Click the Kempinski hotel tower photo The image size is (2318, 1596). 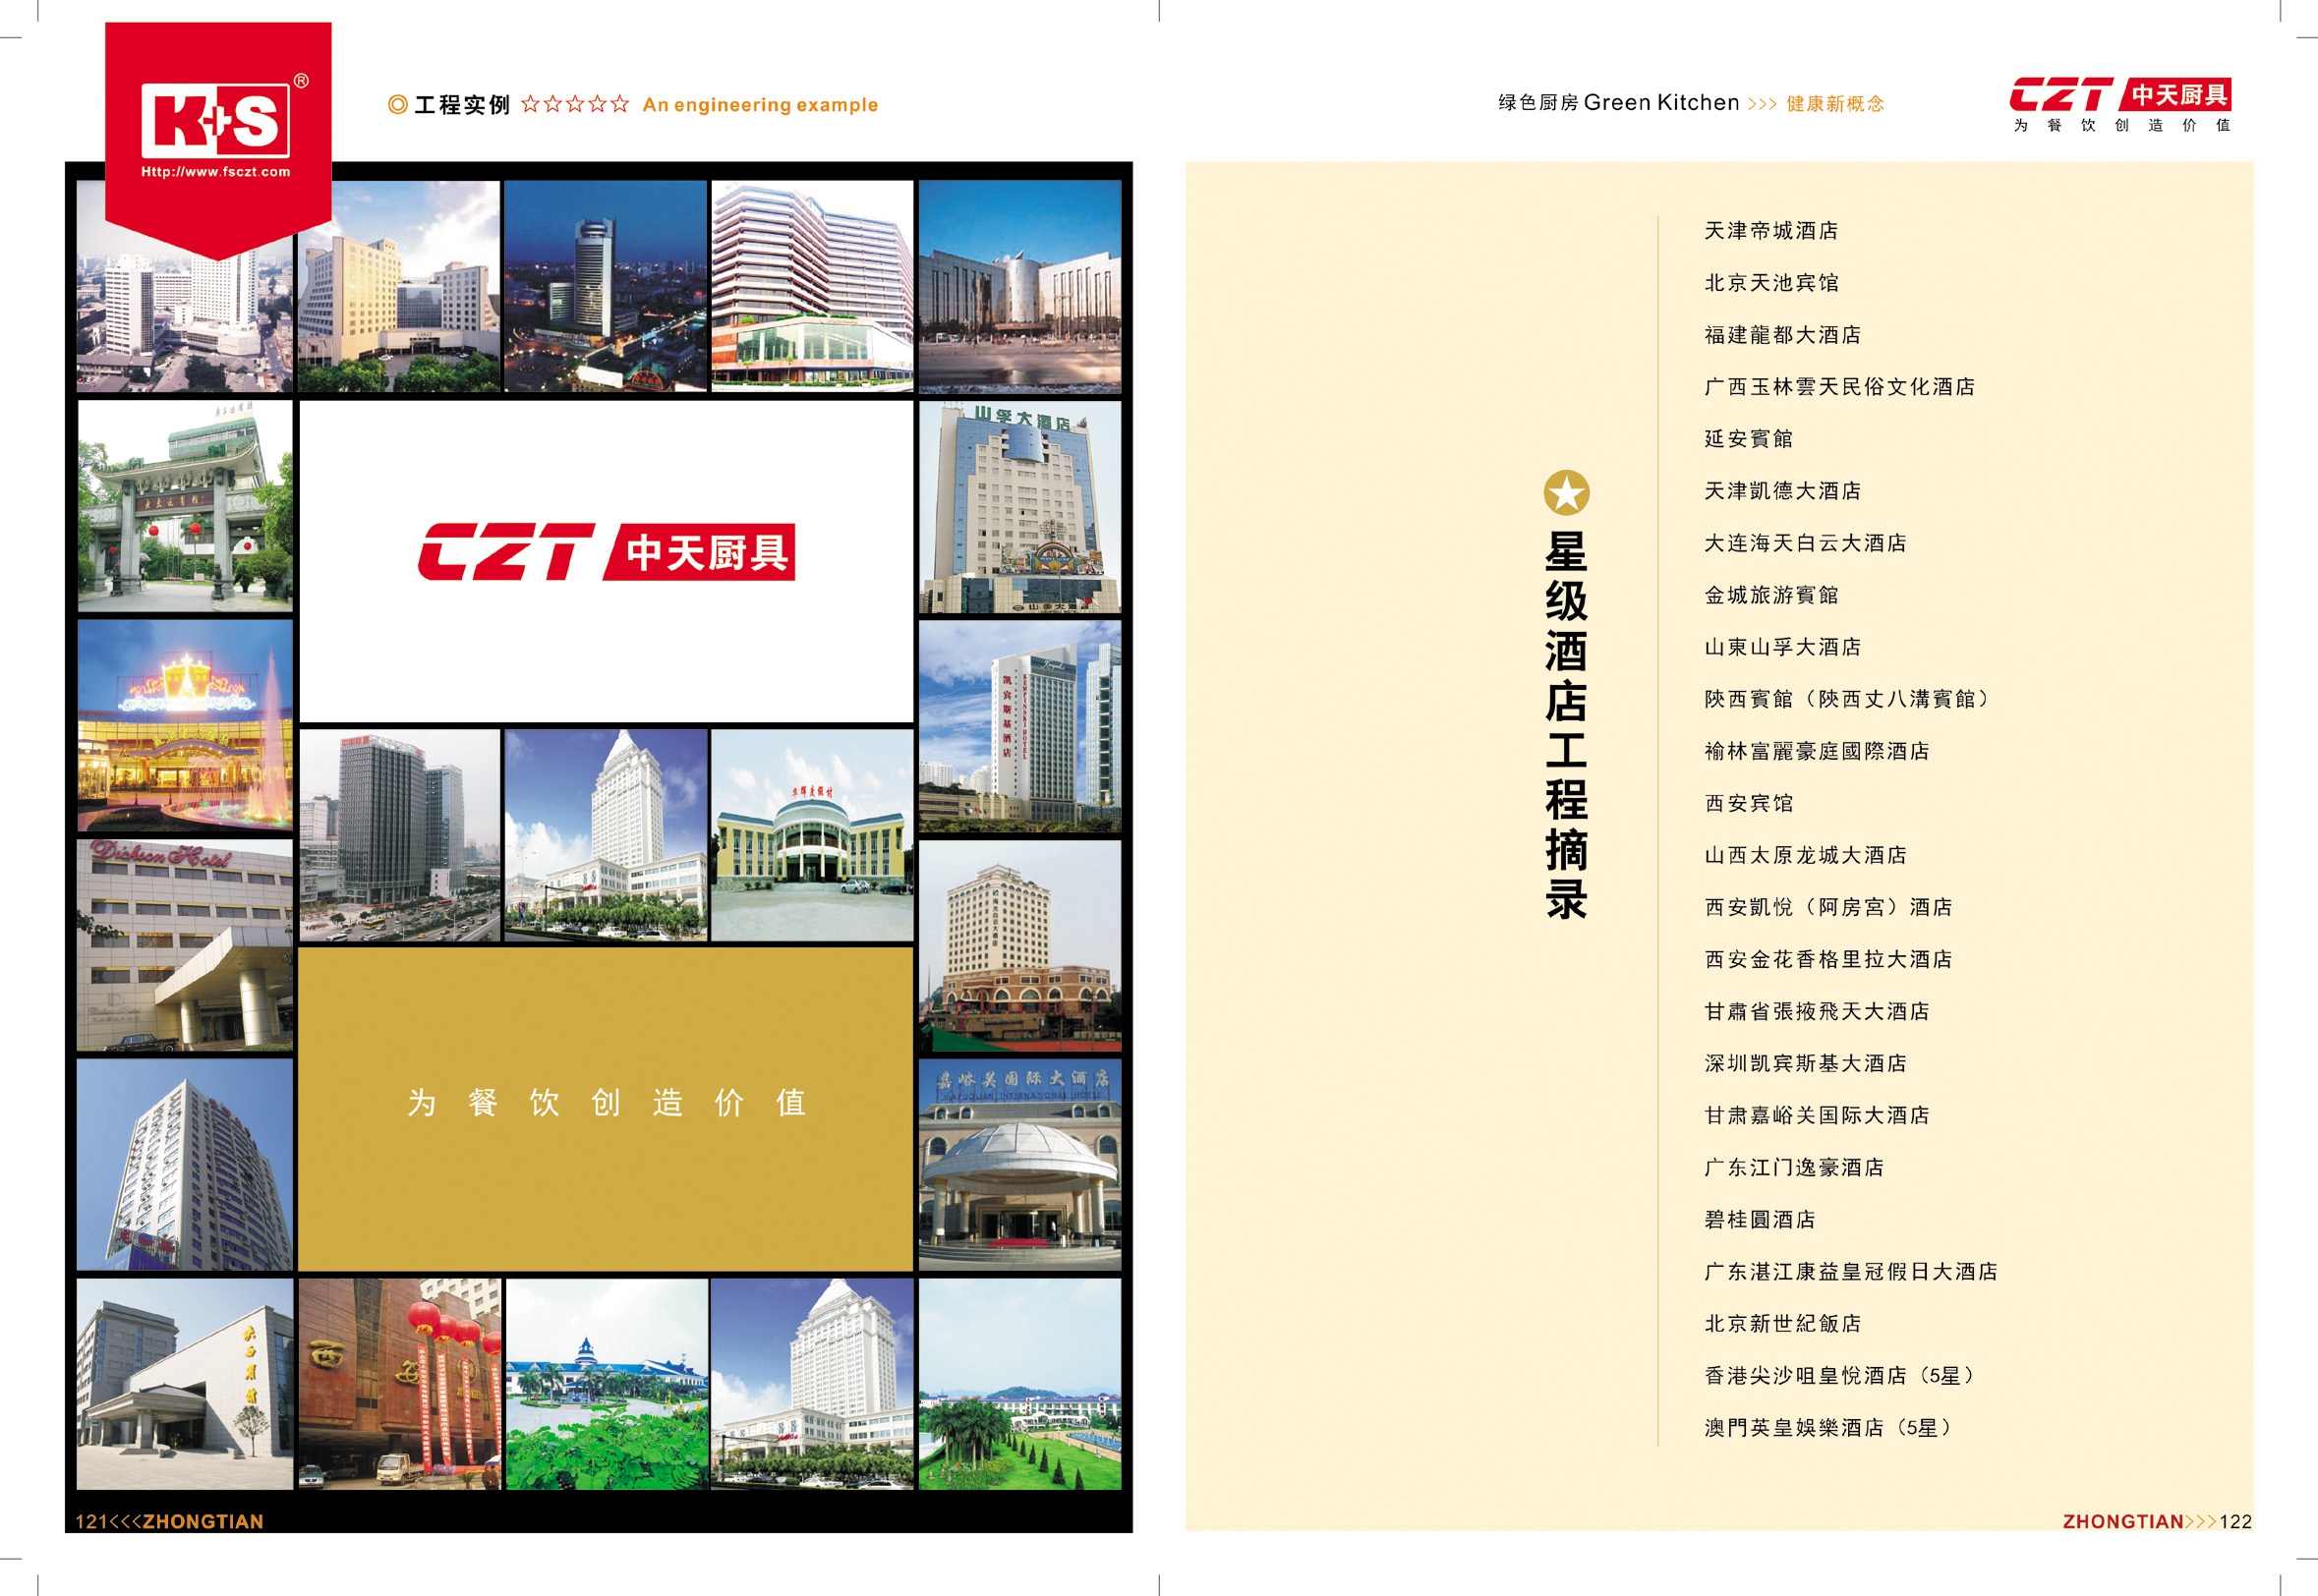(x=1020, y=727)
